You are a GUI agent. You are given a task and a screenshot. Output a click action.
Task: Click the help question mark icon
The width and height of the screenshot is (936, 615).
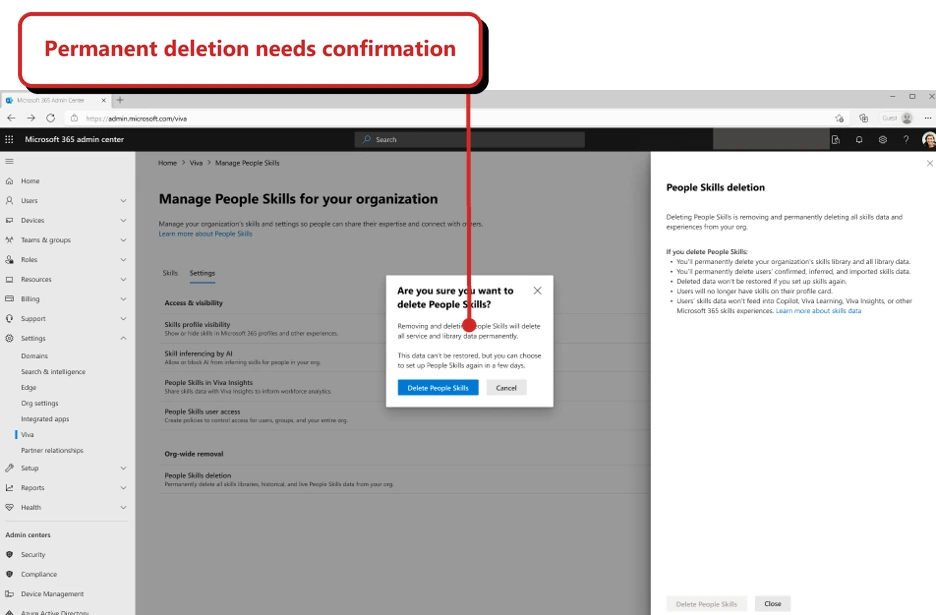tap(906, 140)
